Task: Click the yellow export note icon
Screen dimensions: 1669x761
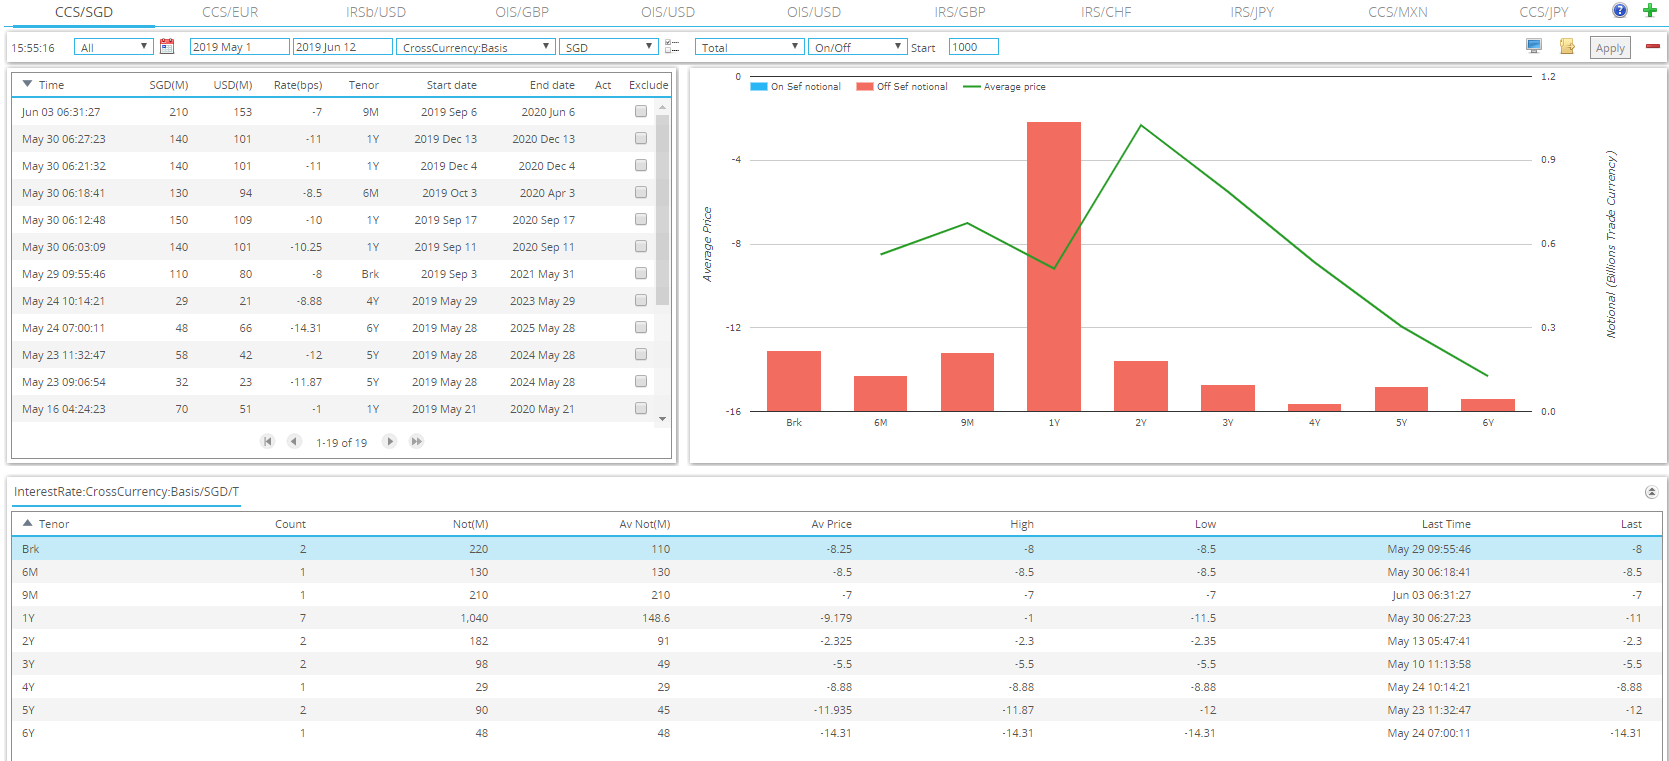Action: pos(1567,47)
